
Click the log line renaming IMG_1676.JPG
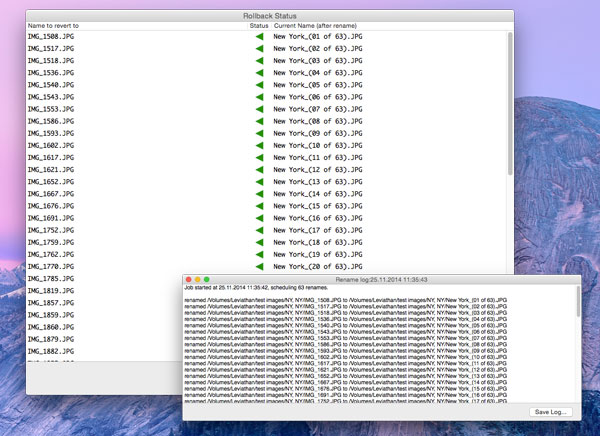(346, 389)
